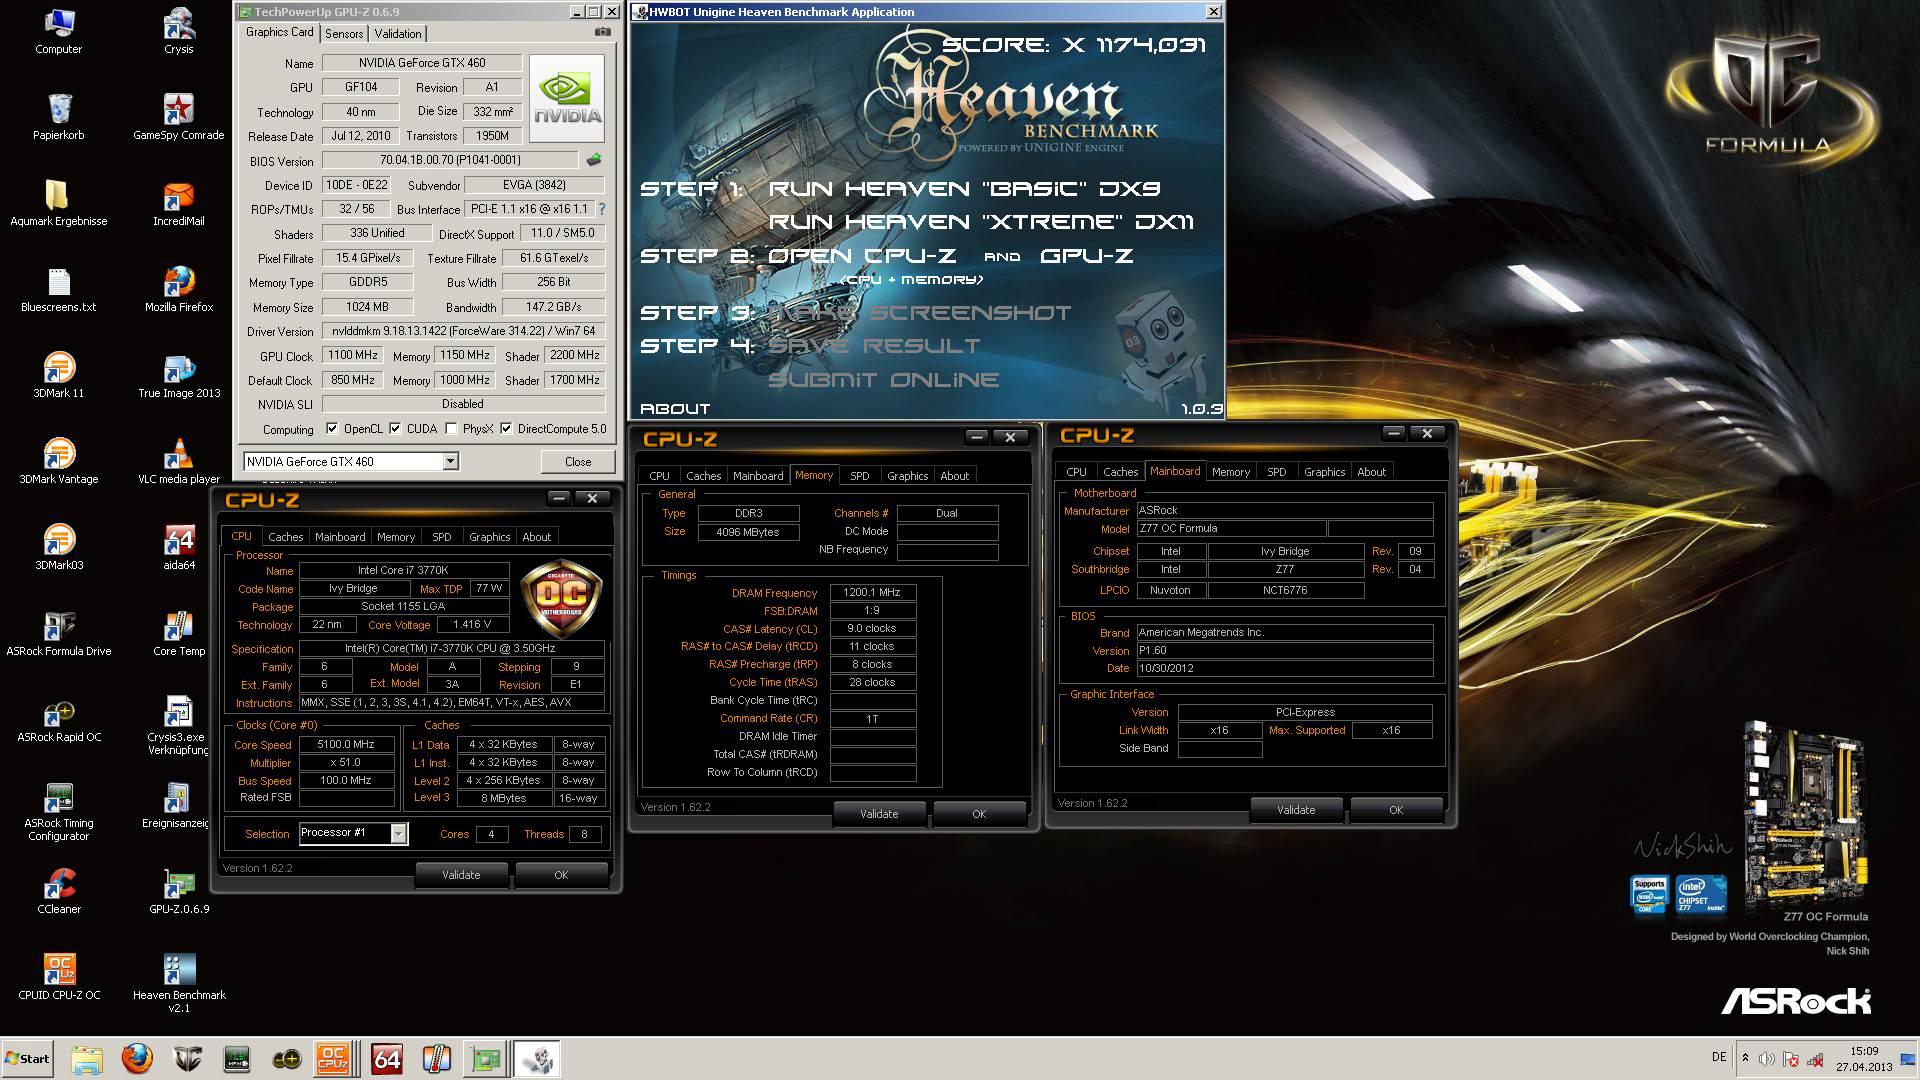This screenshot has width=1920, height=1080.
Task: Open Caches tab in CPU-Z CPU window
Action: click(285, 537)
